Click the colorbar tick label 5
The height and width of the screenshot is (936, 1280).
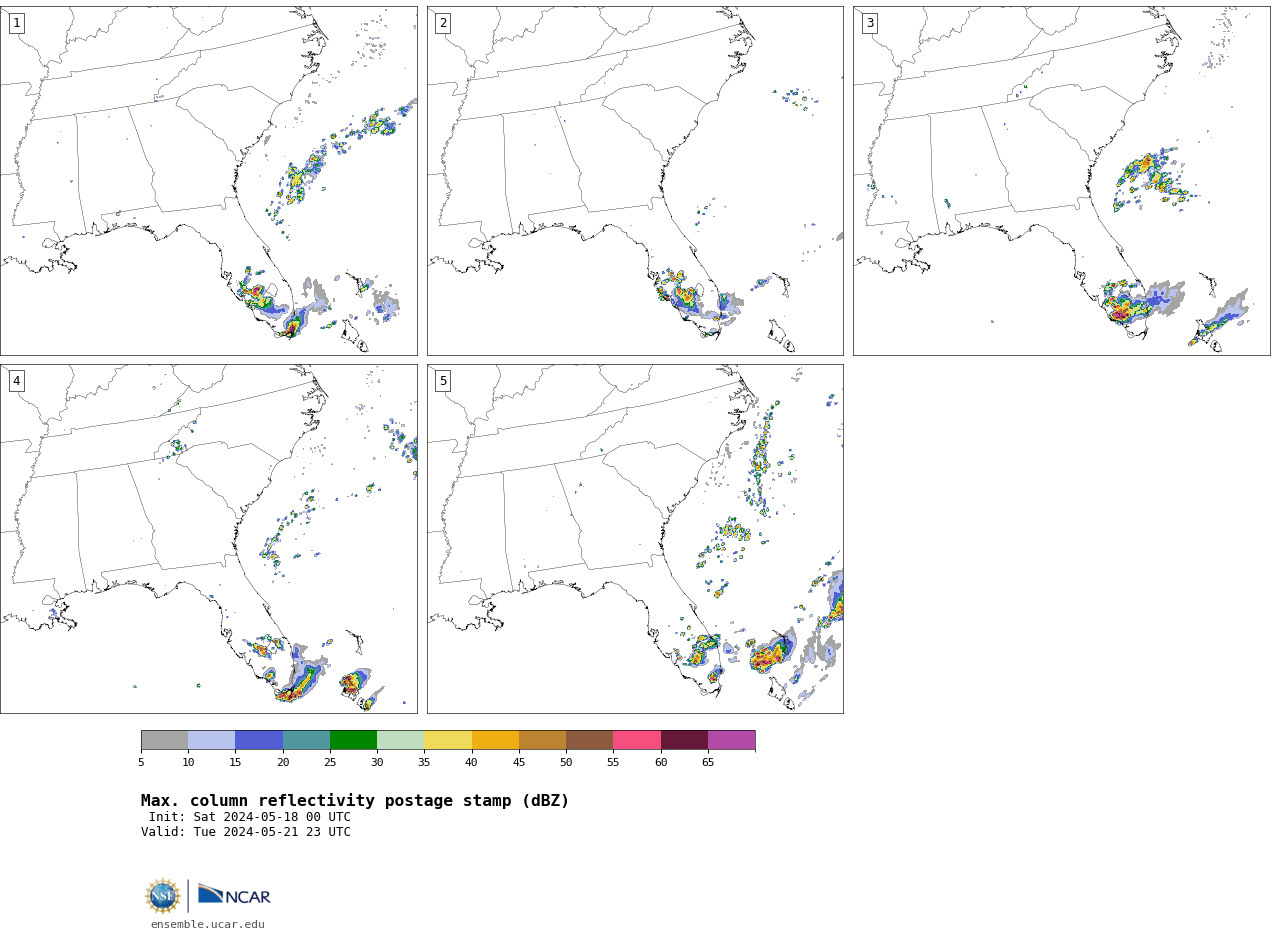pos(141,763)
